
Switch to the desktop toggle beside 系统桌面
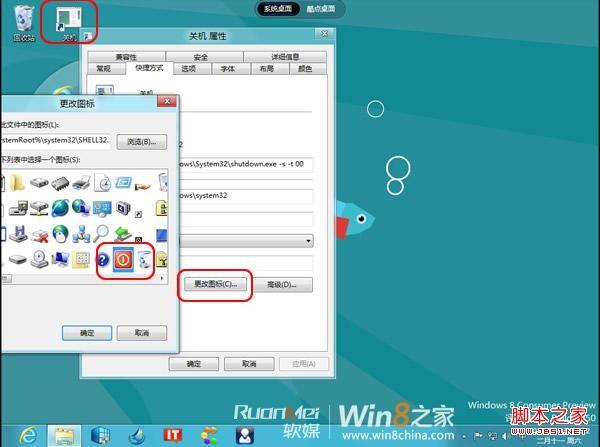pyautogui.click(x=321, y=8)
